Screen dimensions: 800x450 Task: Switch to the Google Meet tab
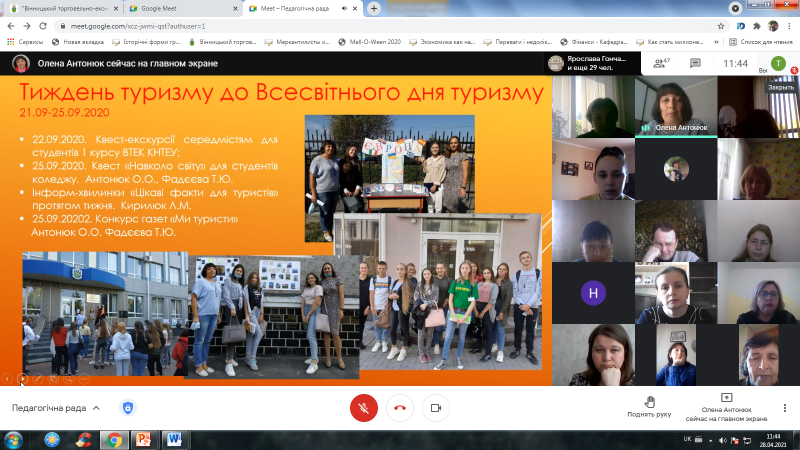183,9
